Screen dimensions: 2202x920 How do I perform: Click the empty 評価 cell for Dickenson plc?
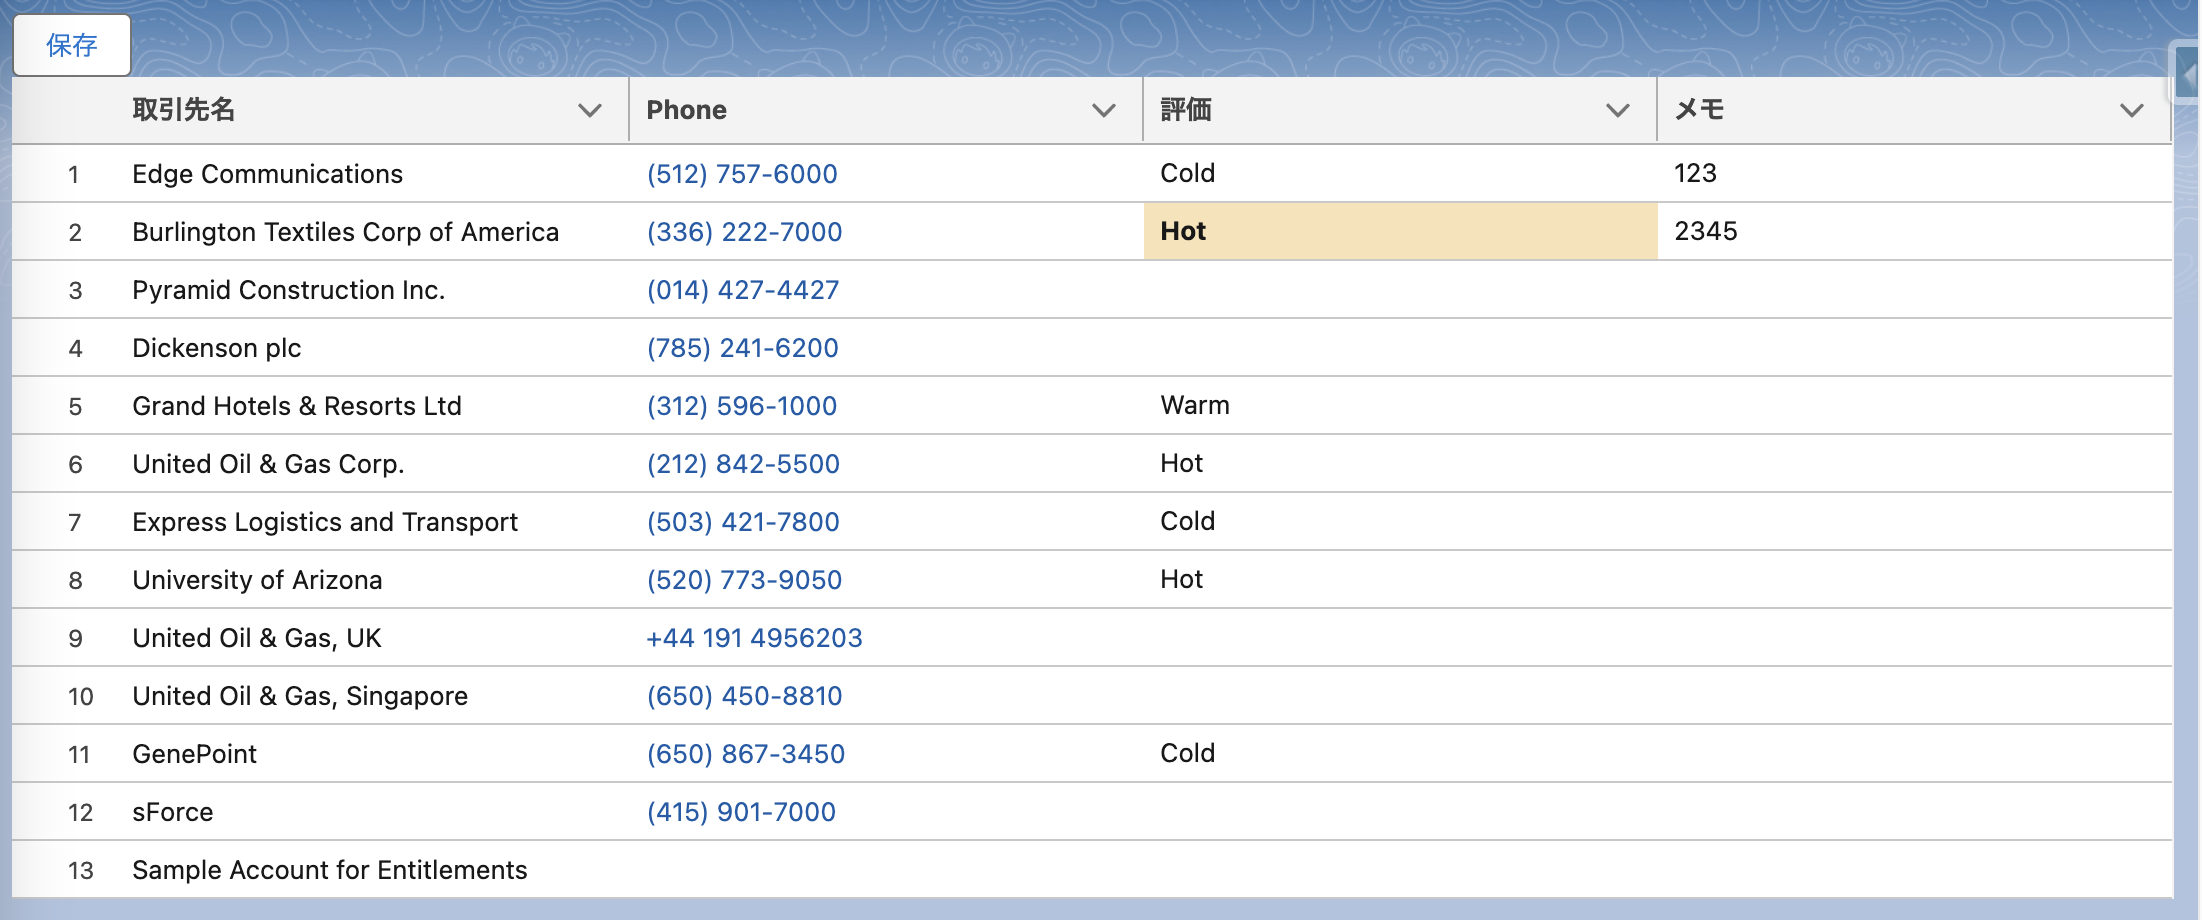click(x=1398, y=347)
